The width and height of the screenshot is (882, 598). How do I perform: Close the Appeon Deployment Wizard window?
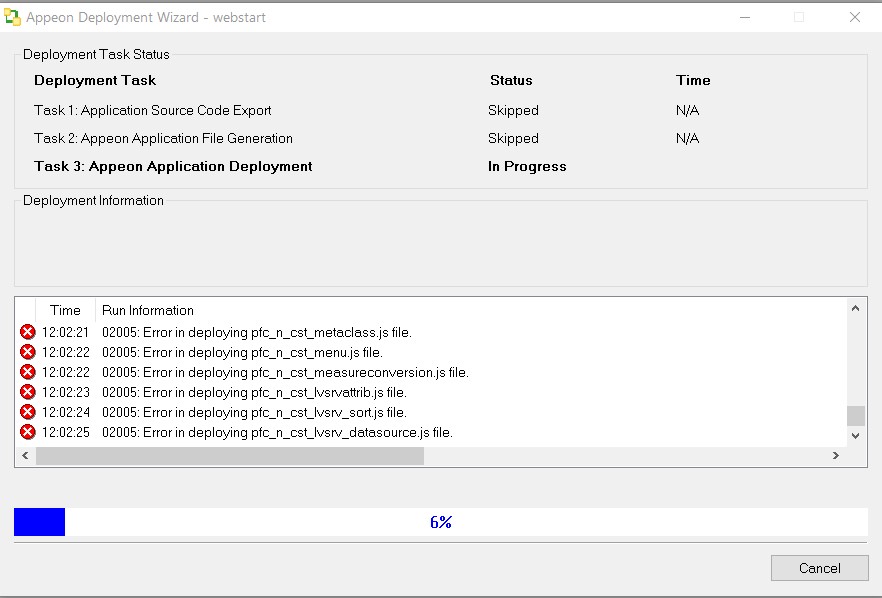(854, 17)
